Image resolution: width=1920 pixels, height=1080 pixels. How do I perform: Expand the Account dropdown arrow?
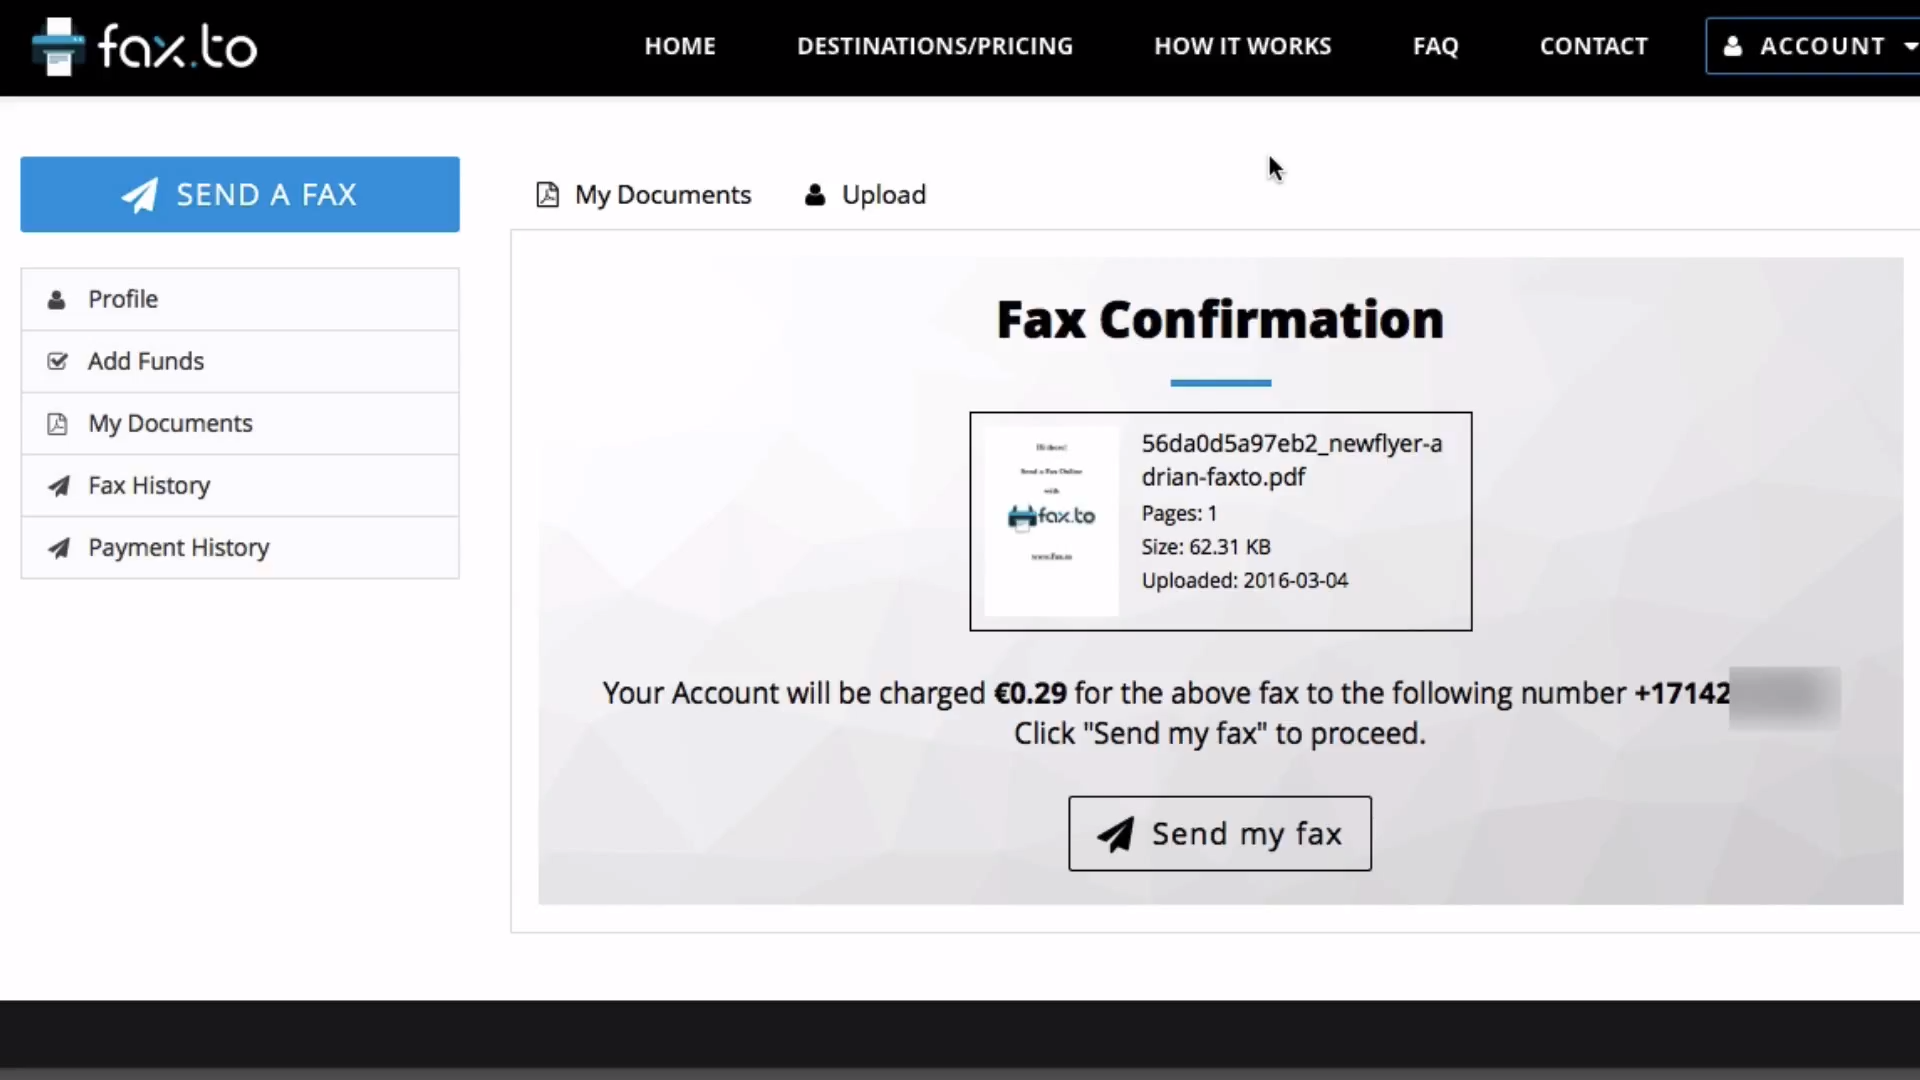coord(1909,47)
